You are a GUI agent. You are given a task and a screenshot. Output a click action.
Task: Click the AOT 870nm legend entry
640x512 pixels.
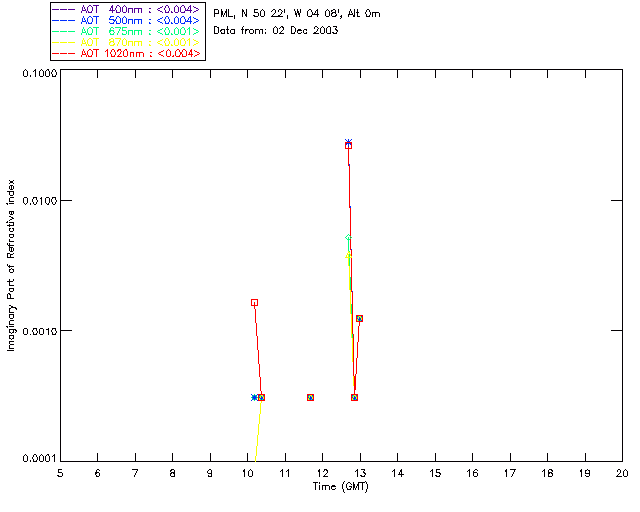pyautogui.click(x=127, y=42)
